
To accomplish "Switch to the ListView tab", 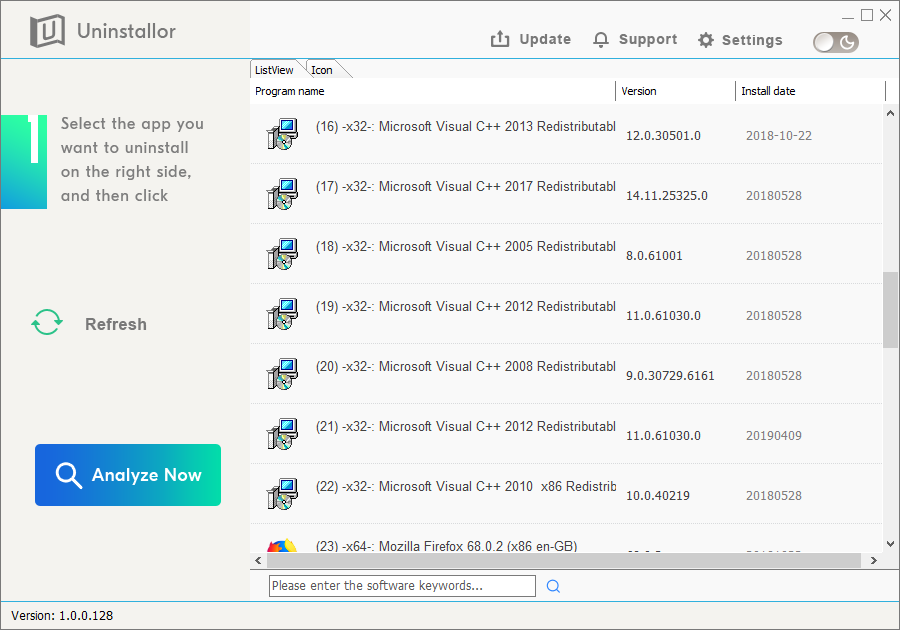I will point(274,70).
